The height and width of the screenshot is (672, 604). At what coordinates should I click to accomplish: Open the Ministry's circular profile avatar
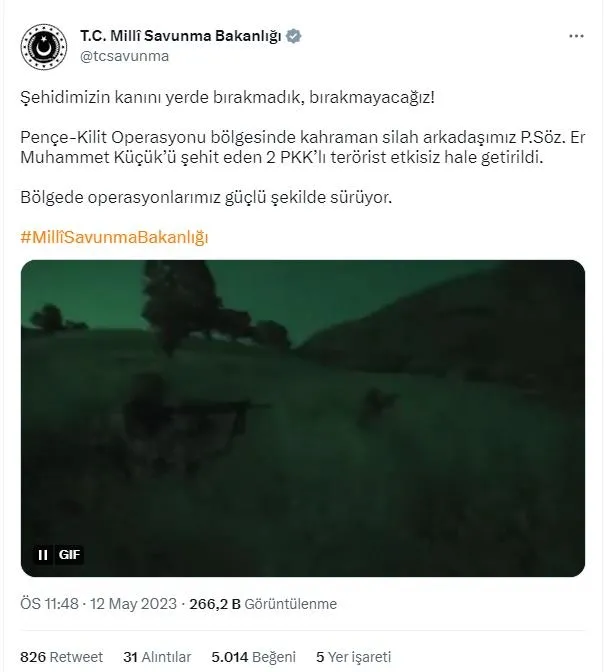(x=44, y=47)
